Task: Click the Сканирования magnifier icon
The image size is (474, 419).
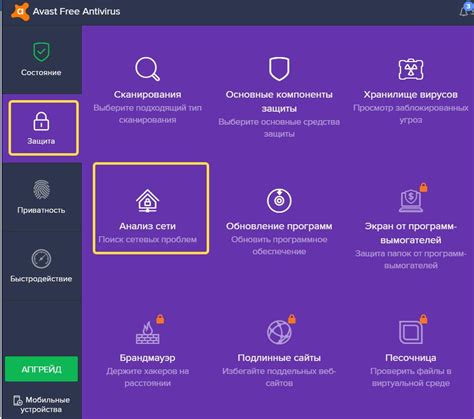Action: coord(147,69)
